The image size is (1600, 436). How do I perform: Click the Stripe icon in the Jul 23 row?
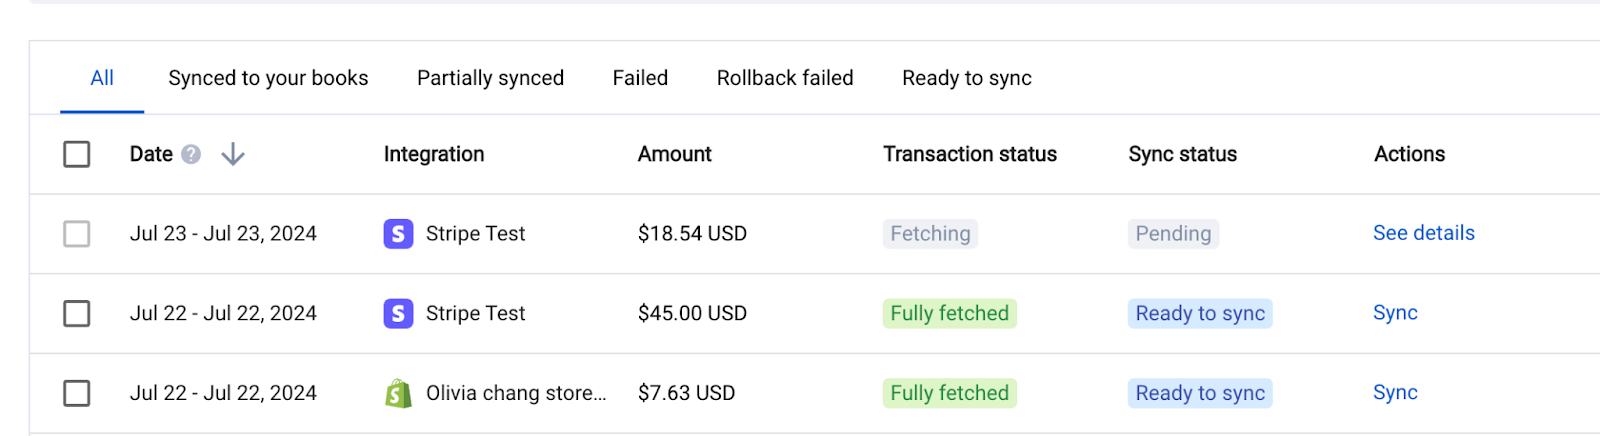(398, 234)
